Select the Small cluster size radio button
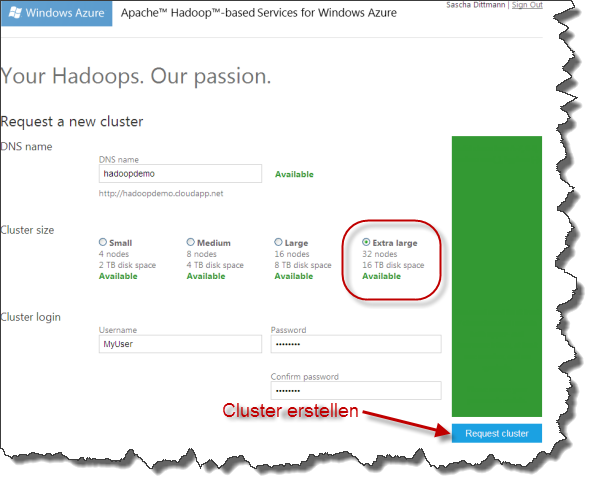Viewport: 600px width, 493px height. (103, 242)
